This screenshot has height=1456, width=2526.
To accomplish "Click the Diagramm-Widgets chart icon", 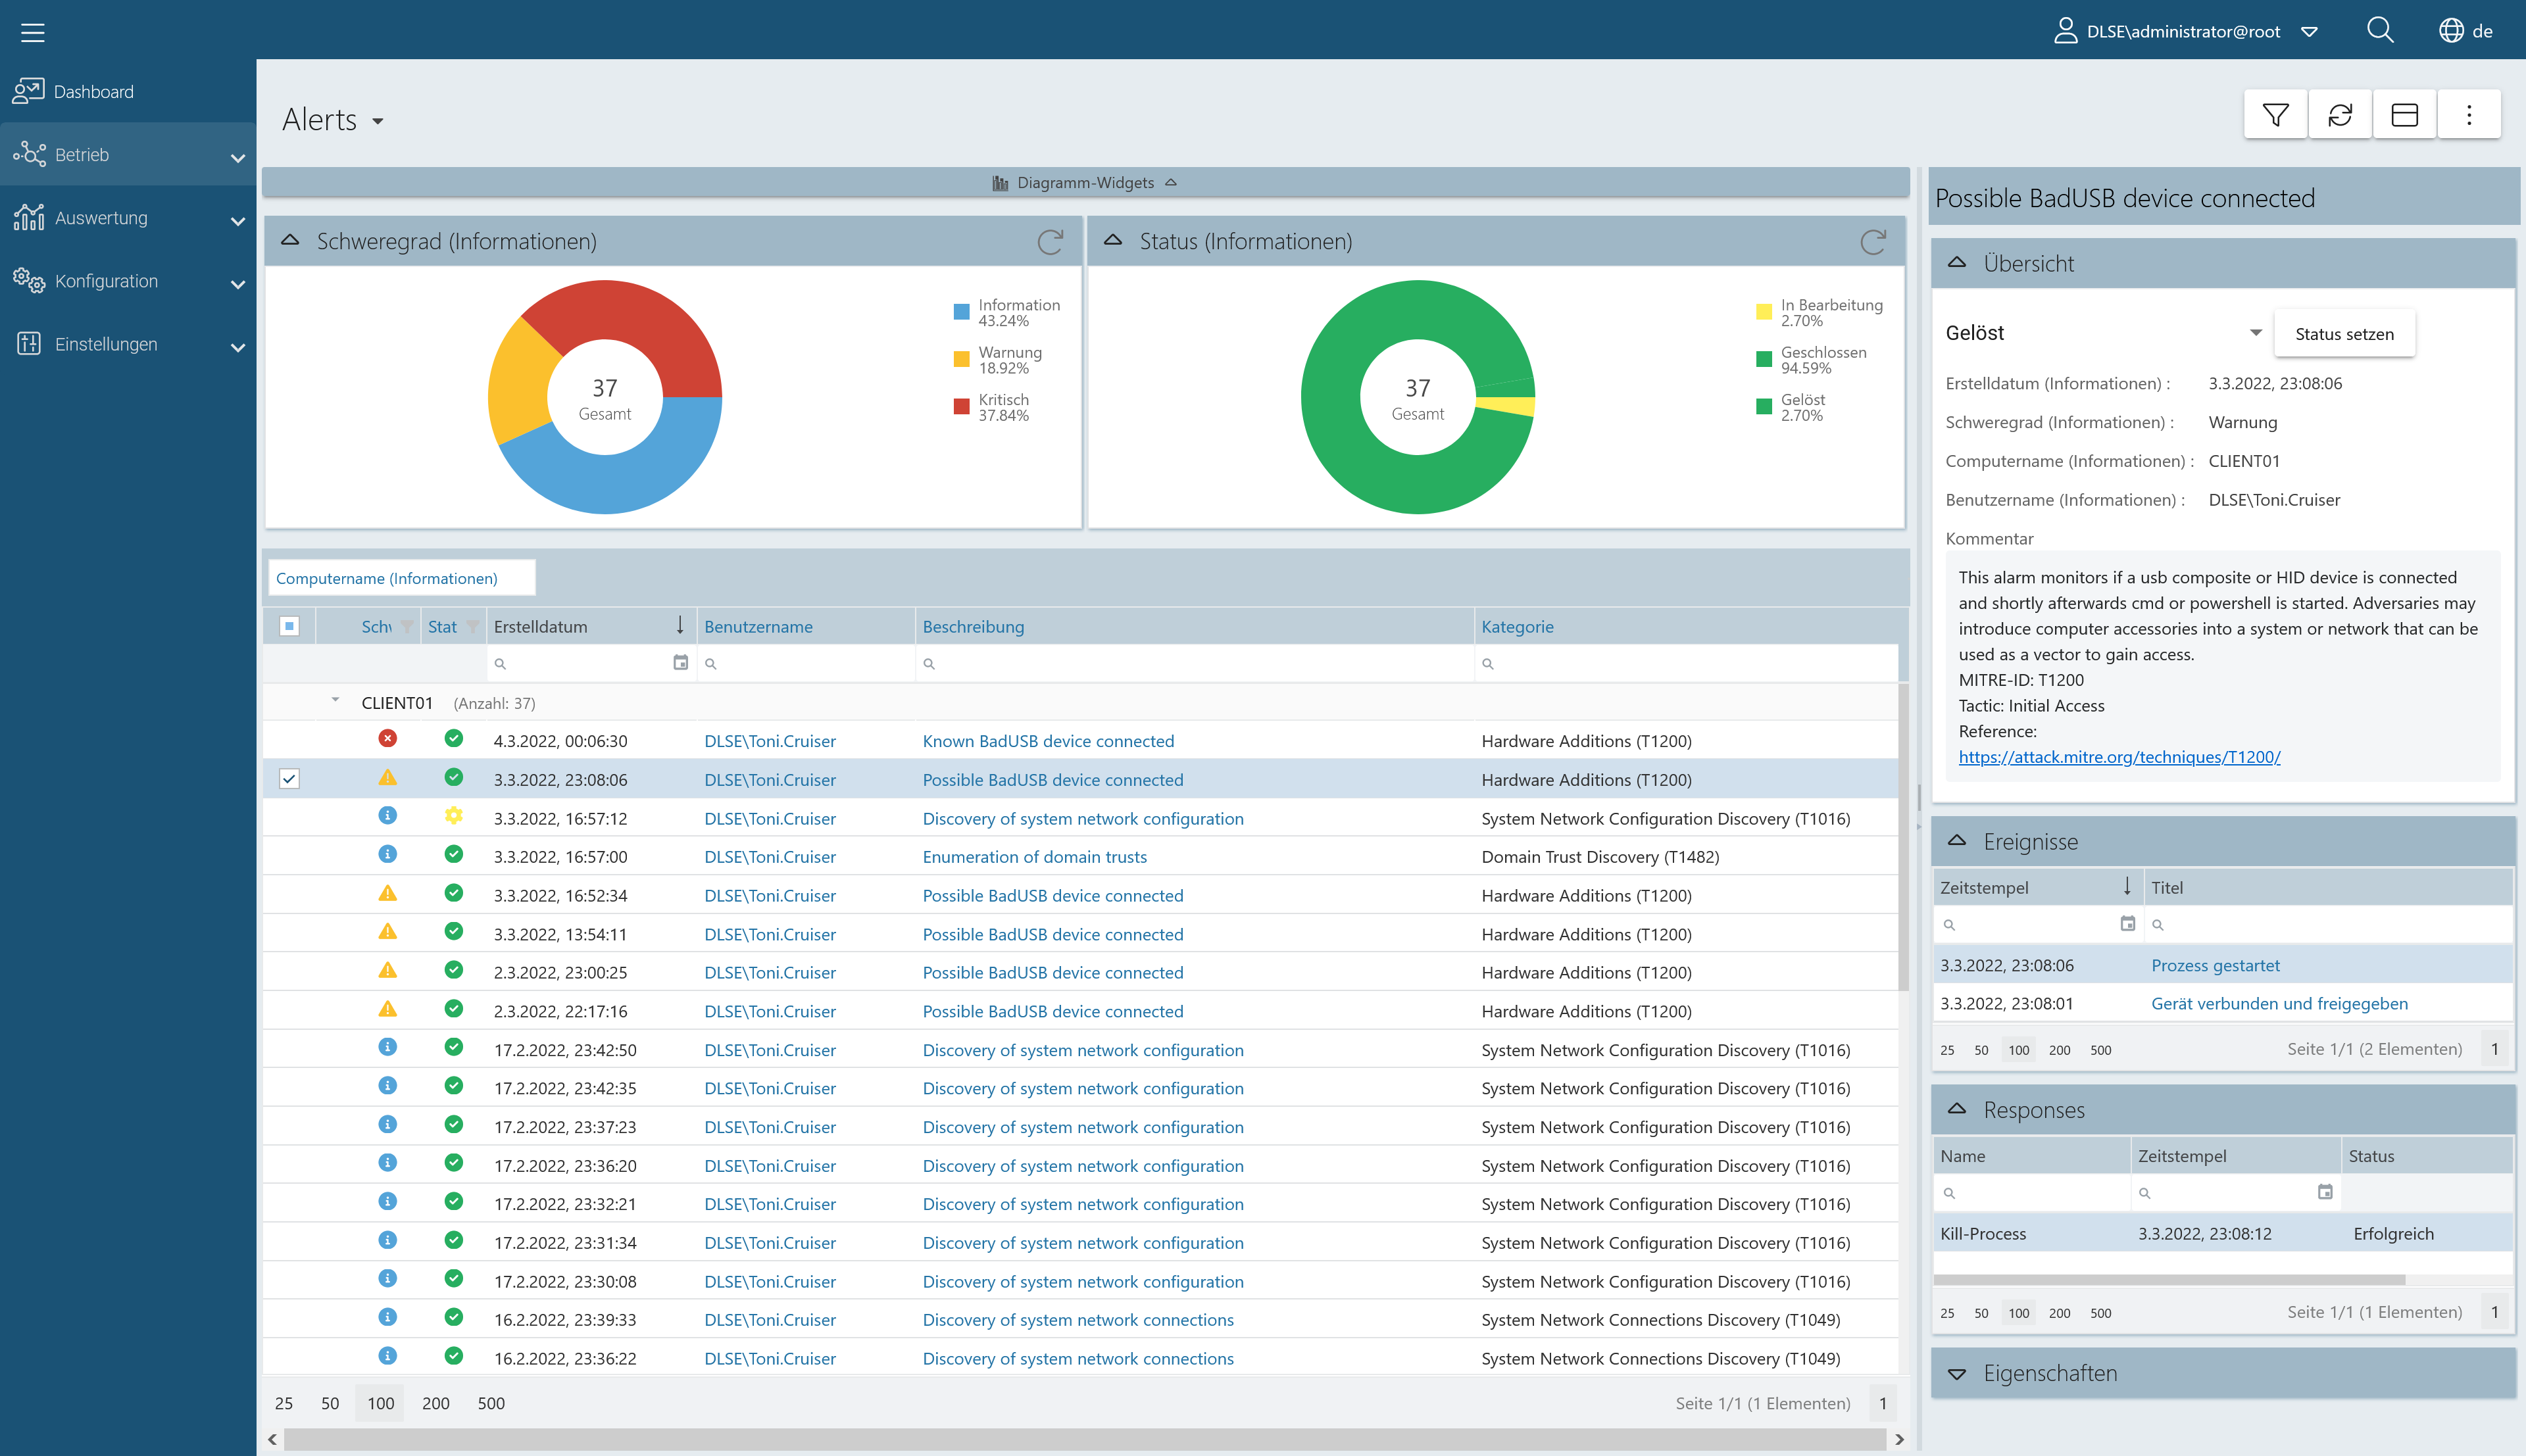I will 1000,183.
